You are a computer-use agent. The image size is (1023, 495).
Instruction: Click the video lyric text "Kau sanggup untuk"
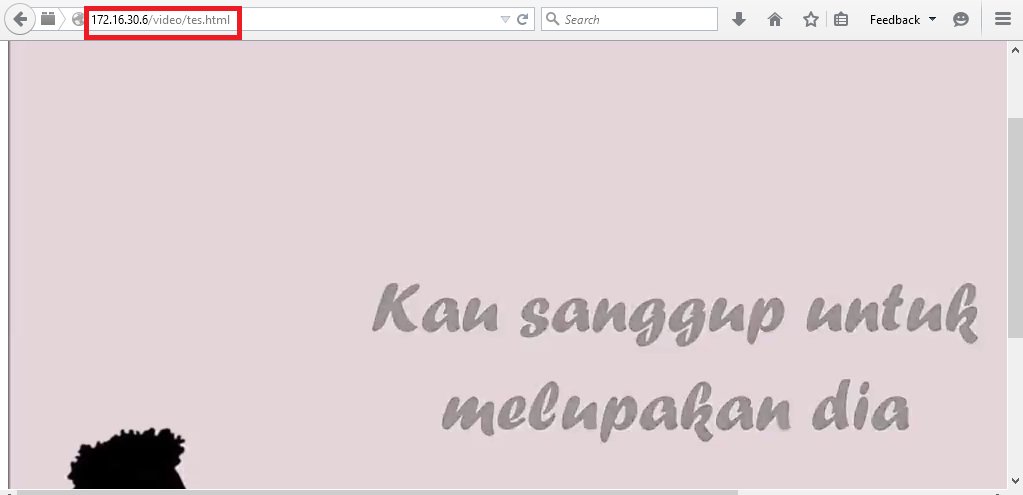click(675, 312)
